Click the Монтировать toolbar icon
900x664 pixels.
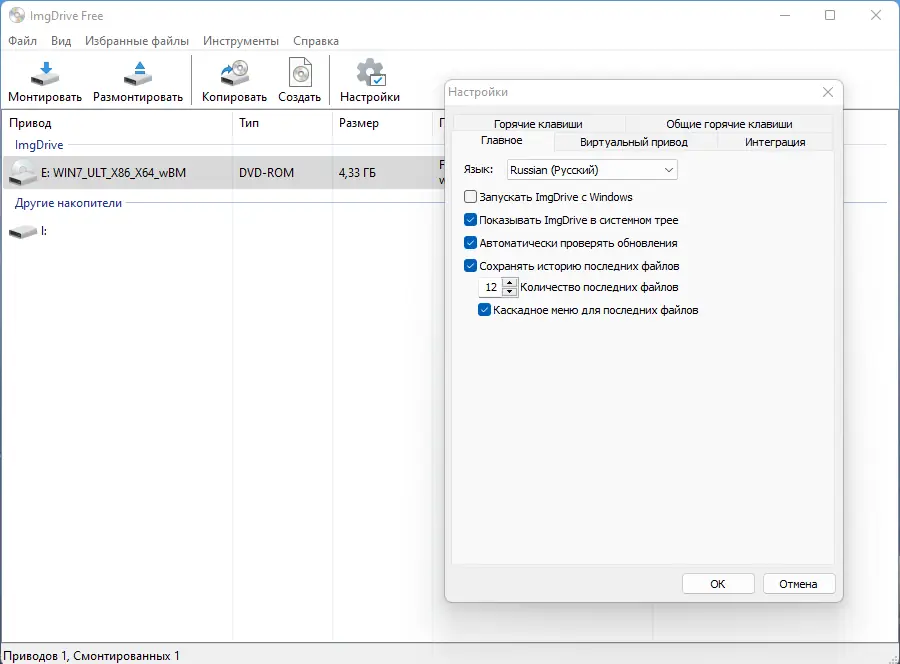coord(45,74)
